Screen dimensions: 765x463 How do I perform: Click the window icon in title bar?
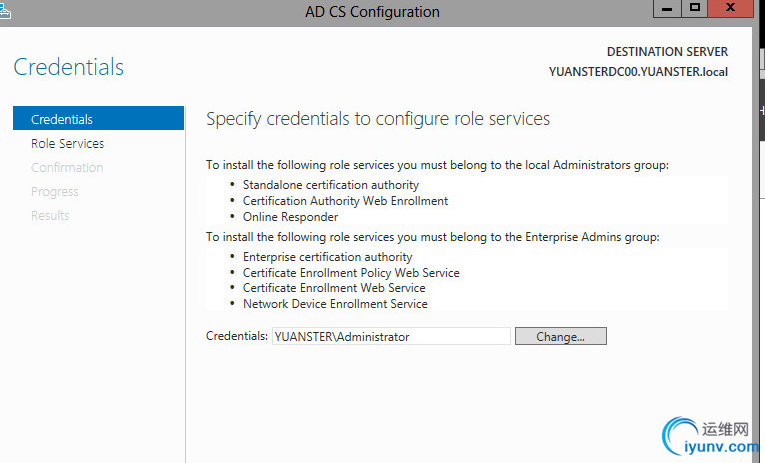tap(5, 9)
